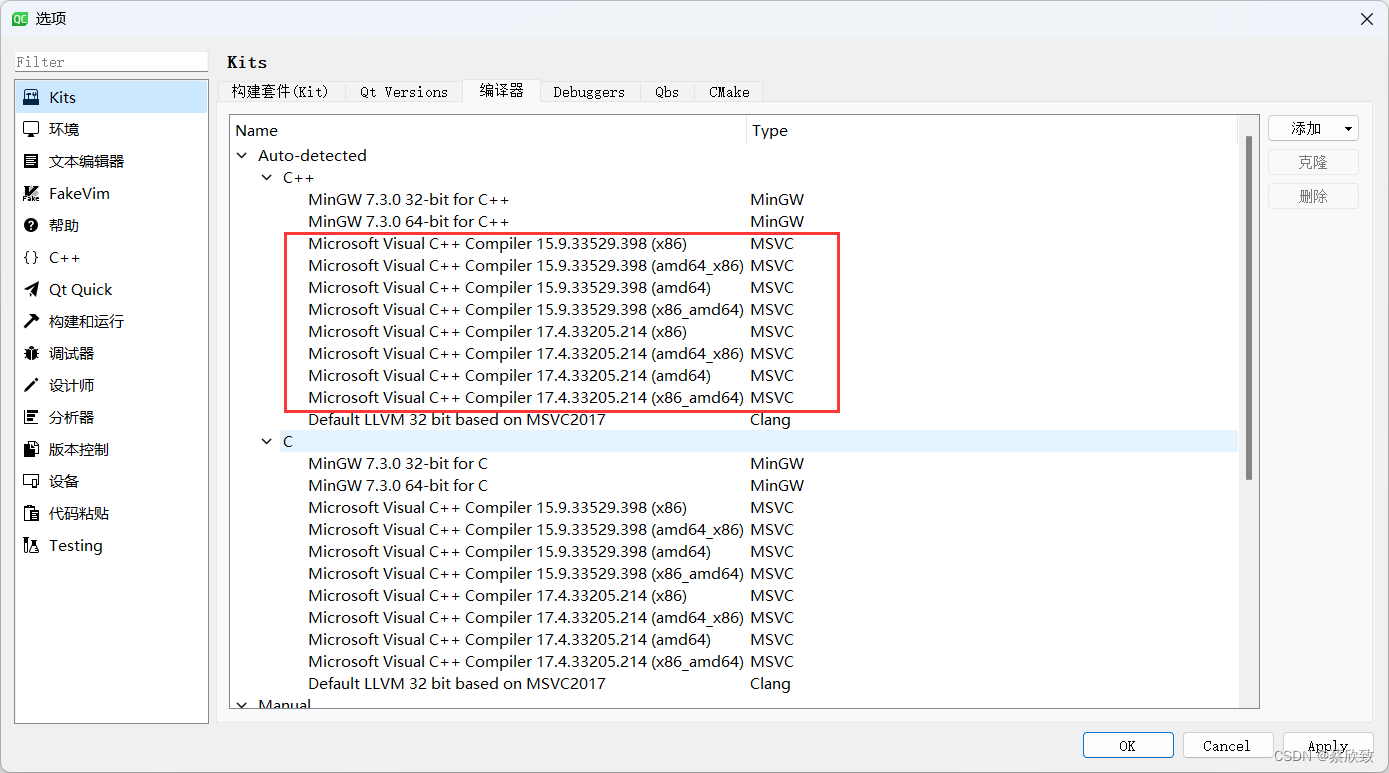Screen dimensions: 1389x773
Task: Open the 帮助 question-mark icon
Action: click(31, 225)
